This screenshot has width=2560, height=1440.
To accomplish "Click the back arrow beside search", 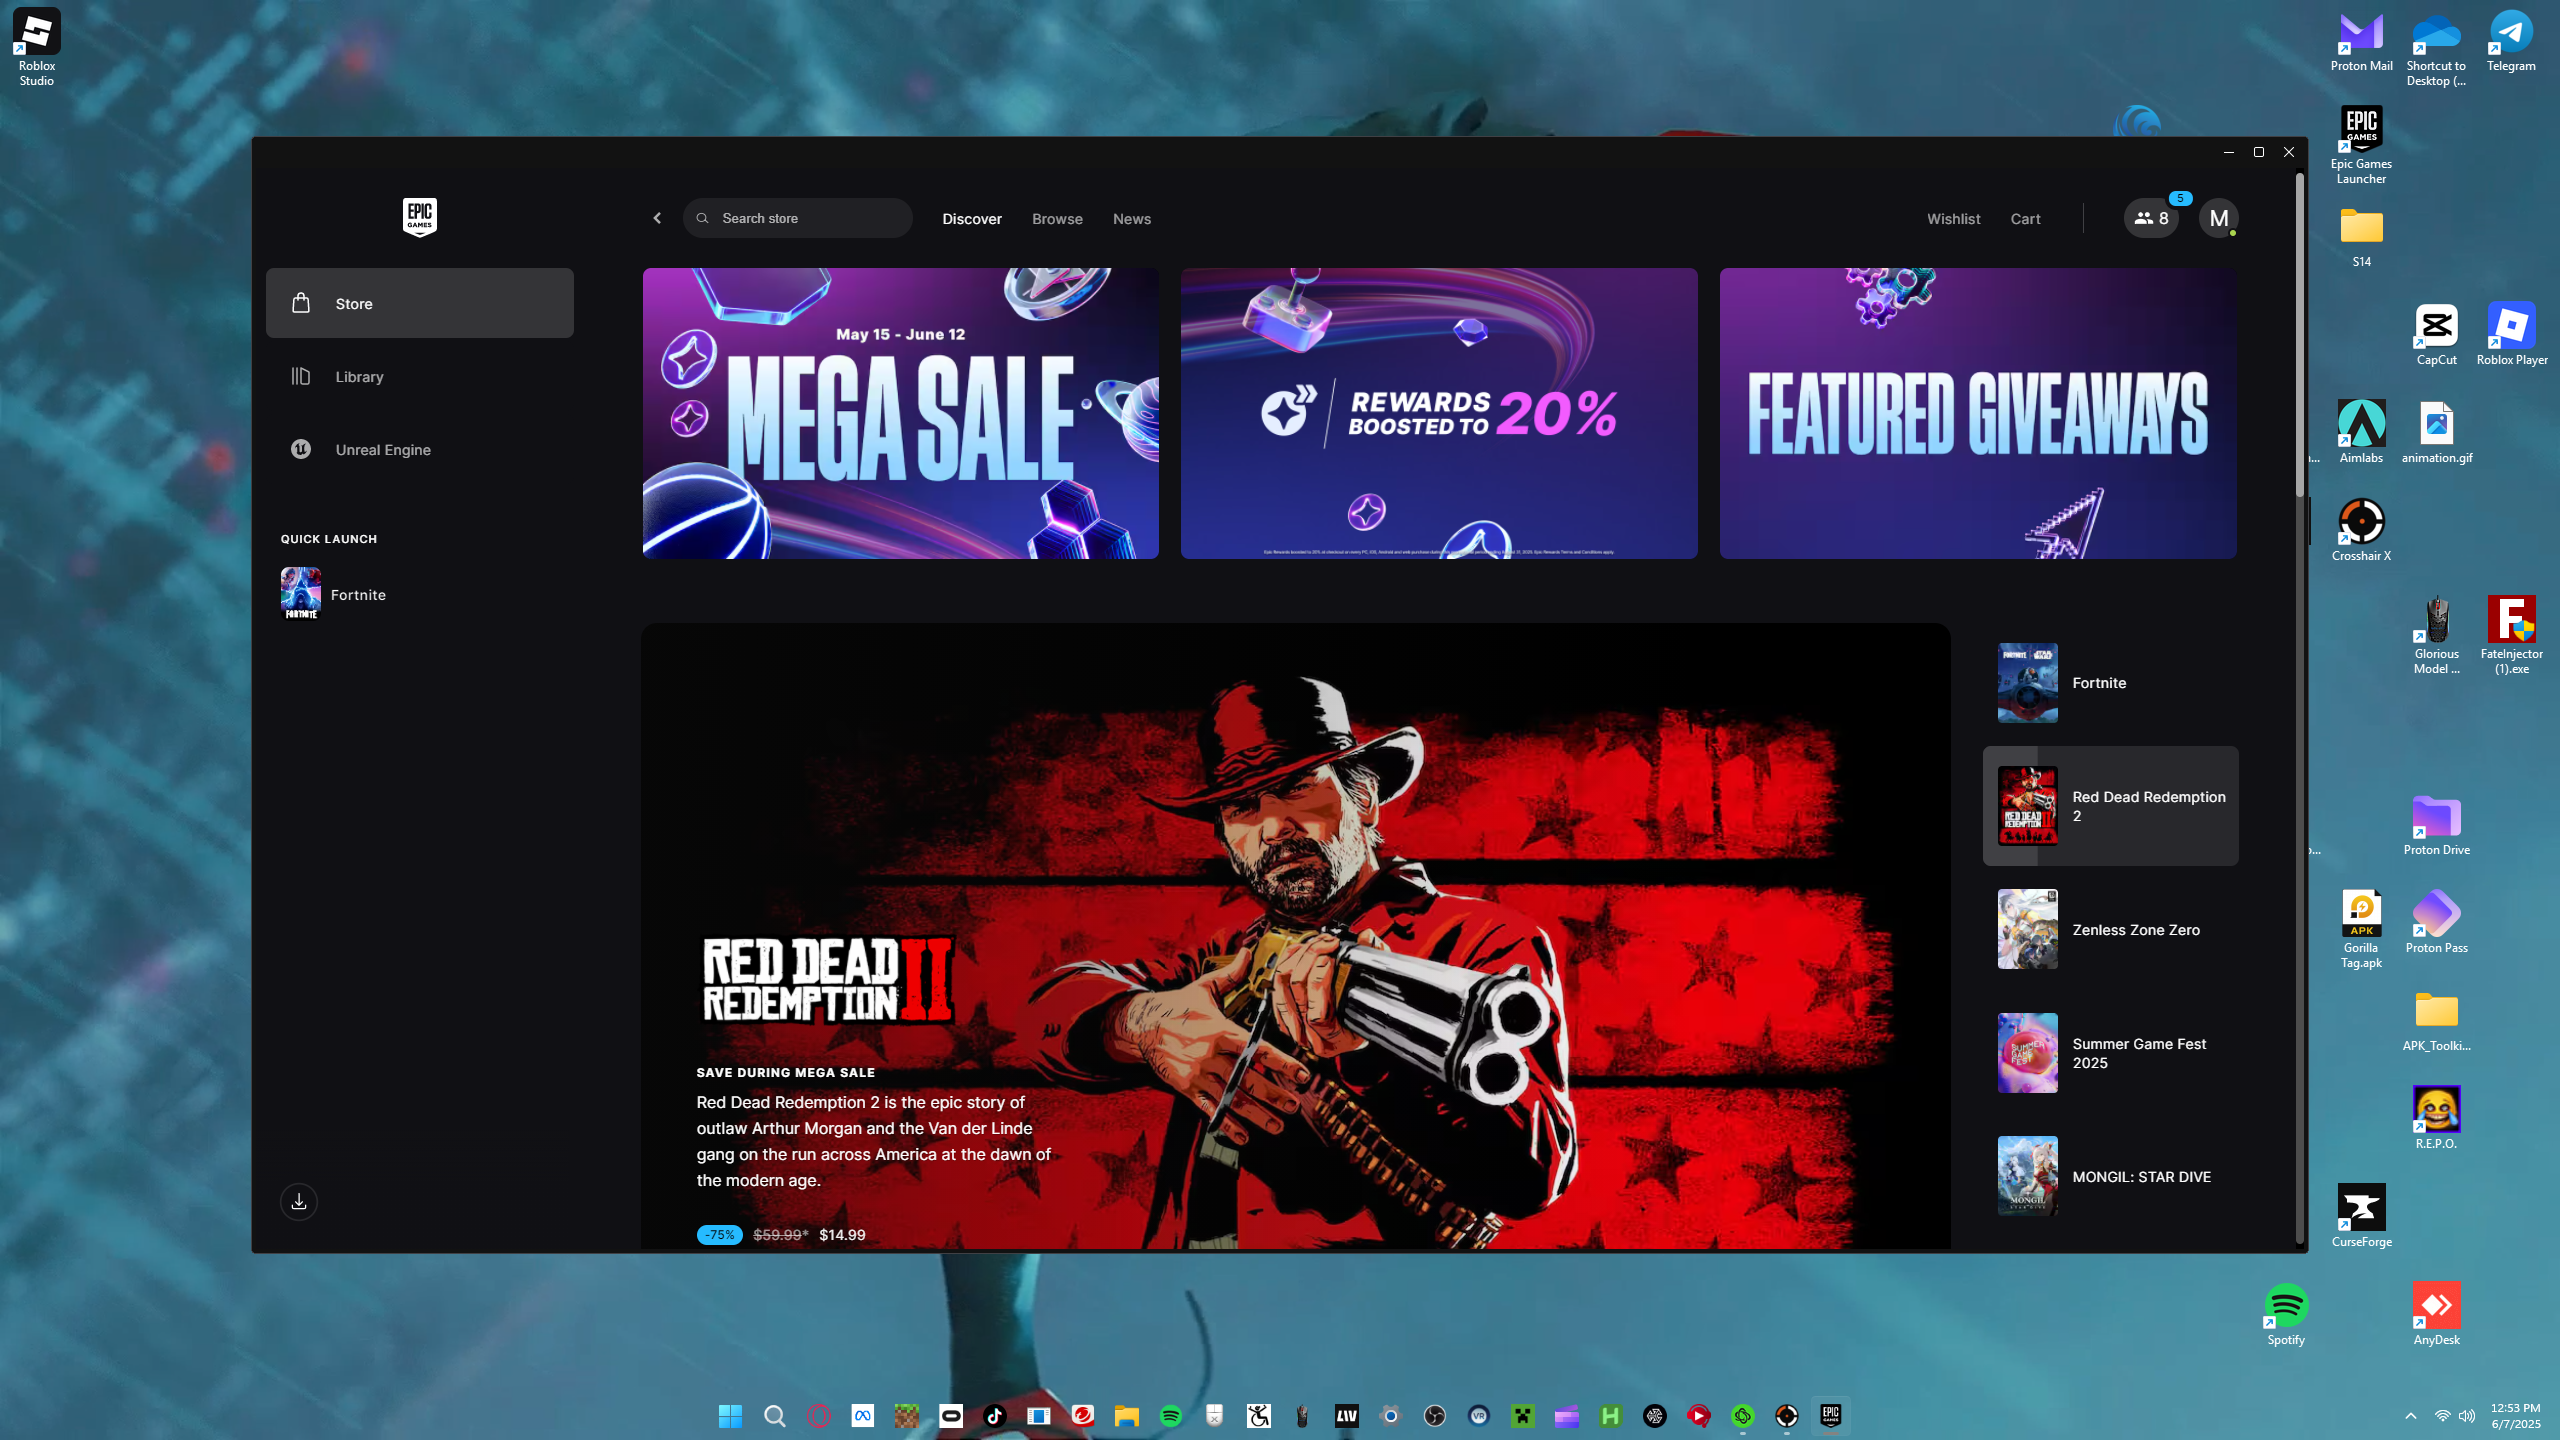I will point(657,218).
